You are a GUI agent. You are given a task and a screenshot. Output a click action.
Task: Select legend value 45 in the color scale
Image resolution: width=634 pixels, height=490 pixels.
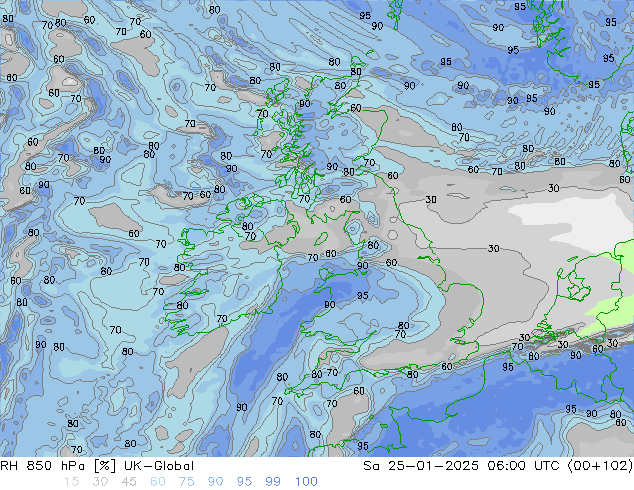129,482
